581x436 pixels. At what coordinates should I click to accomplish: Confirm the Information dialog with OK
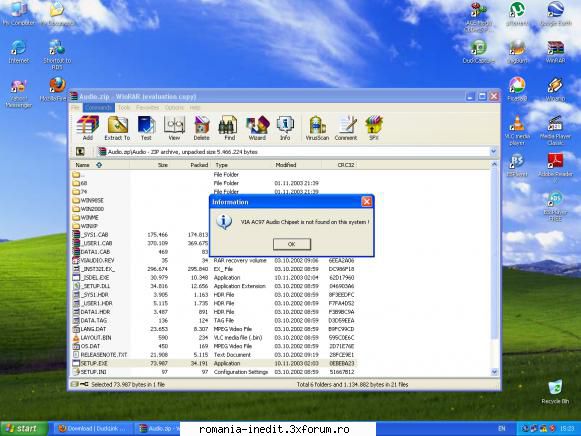pos(292,244)
